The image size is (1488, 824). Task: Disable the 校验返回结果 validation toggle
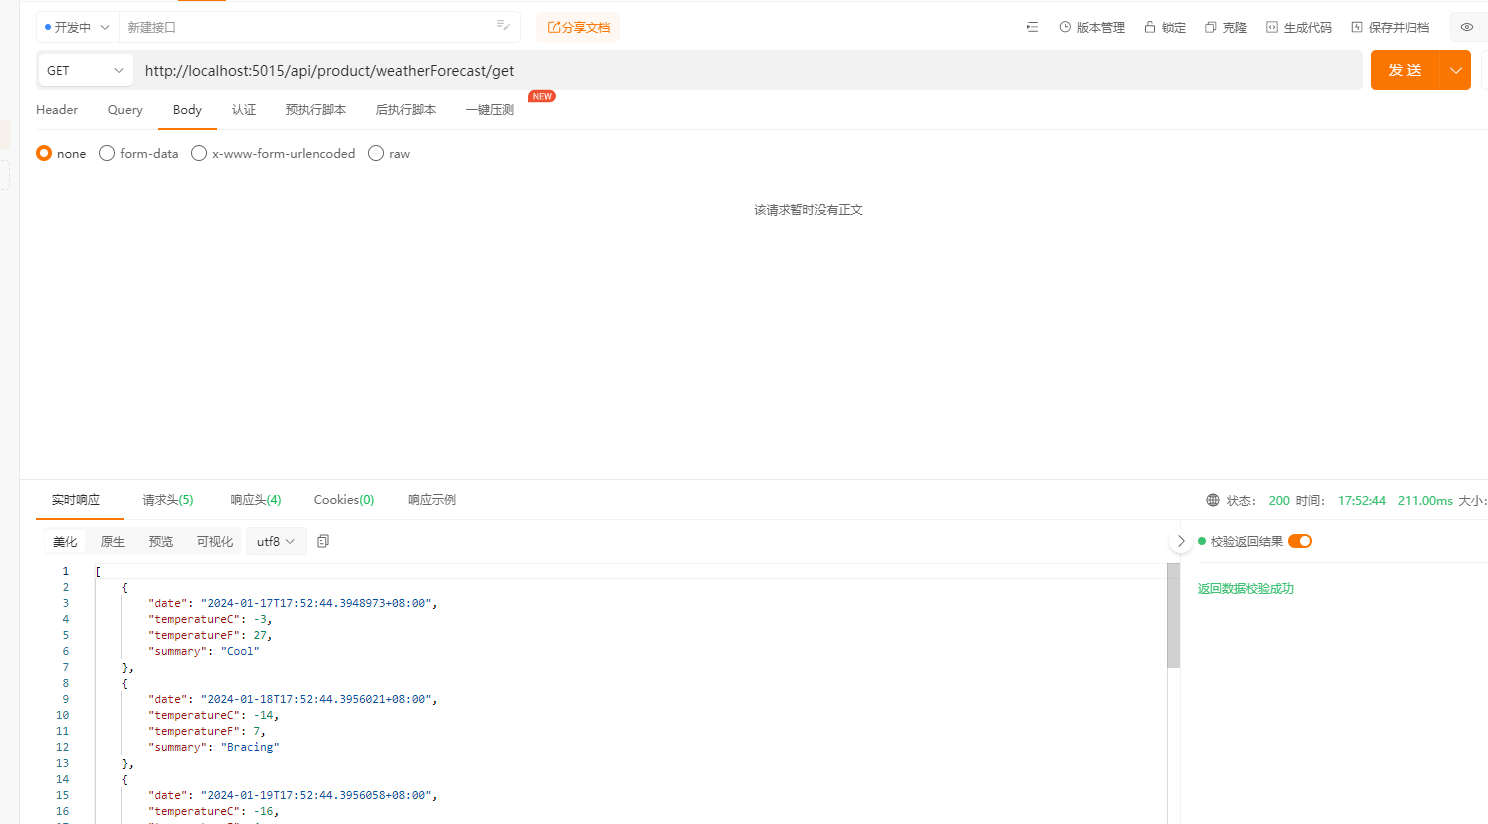[x=1299, y=540]
